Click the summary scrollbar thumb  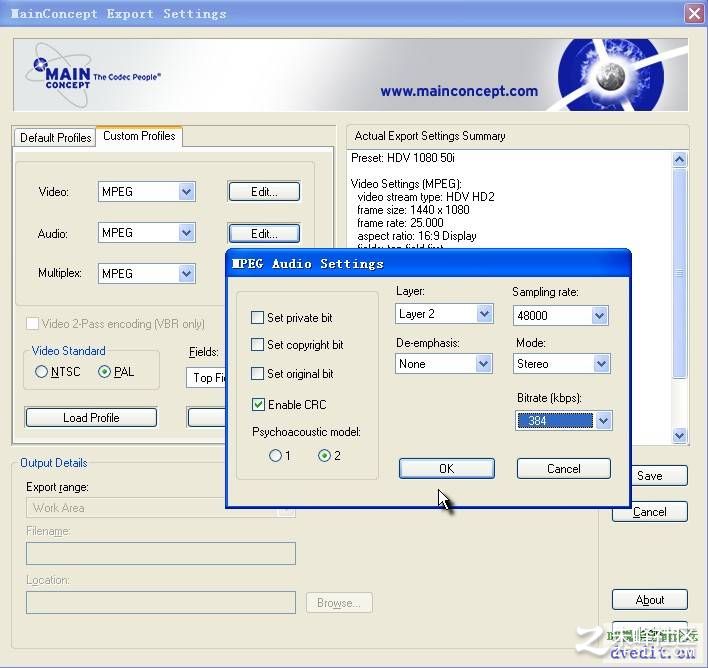[x=680, y=273]
